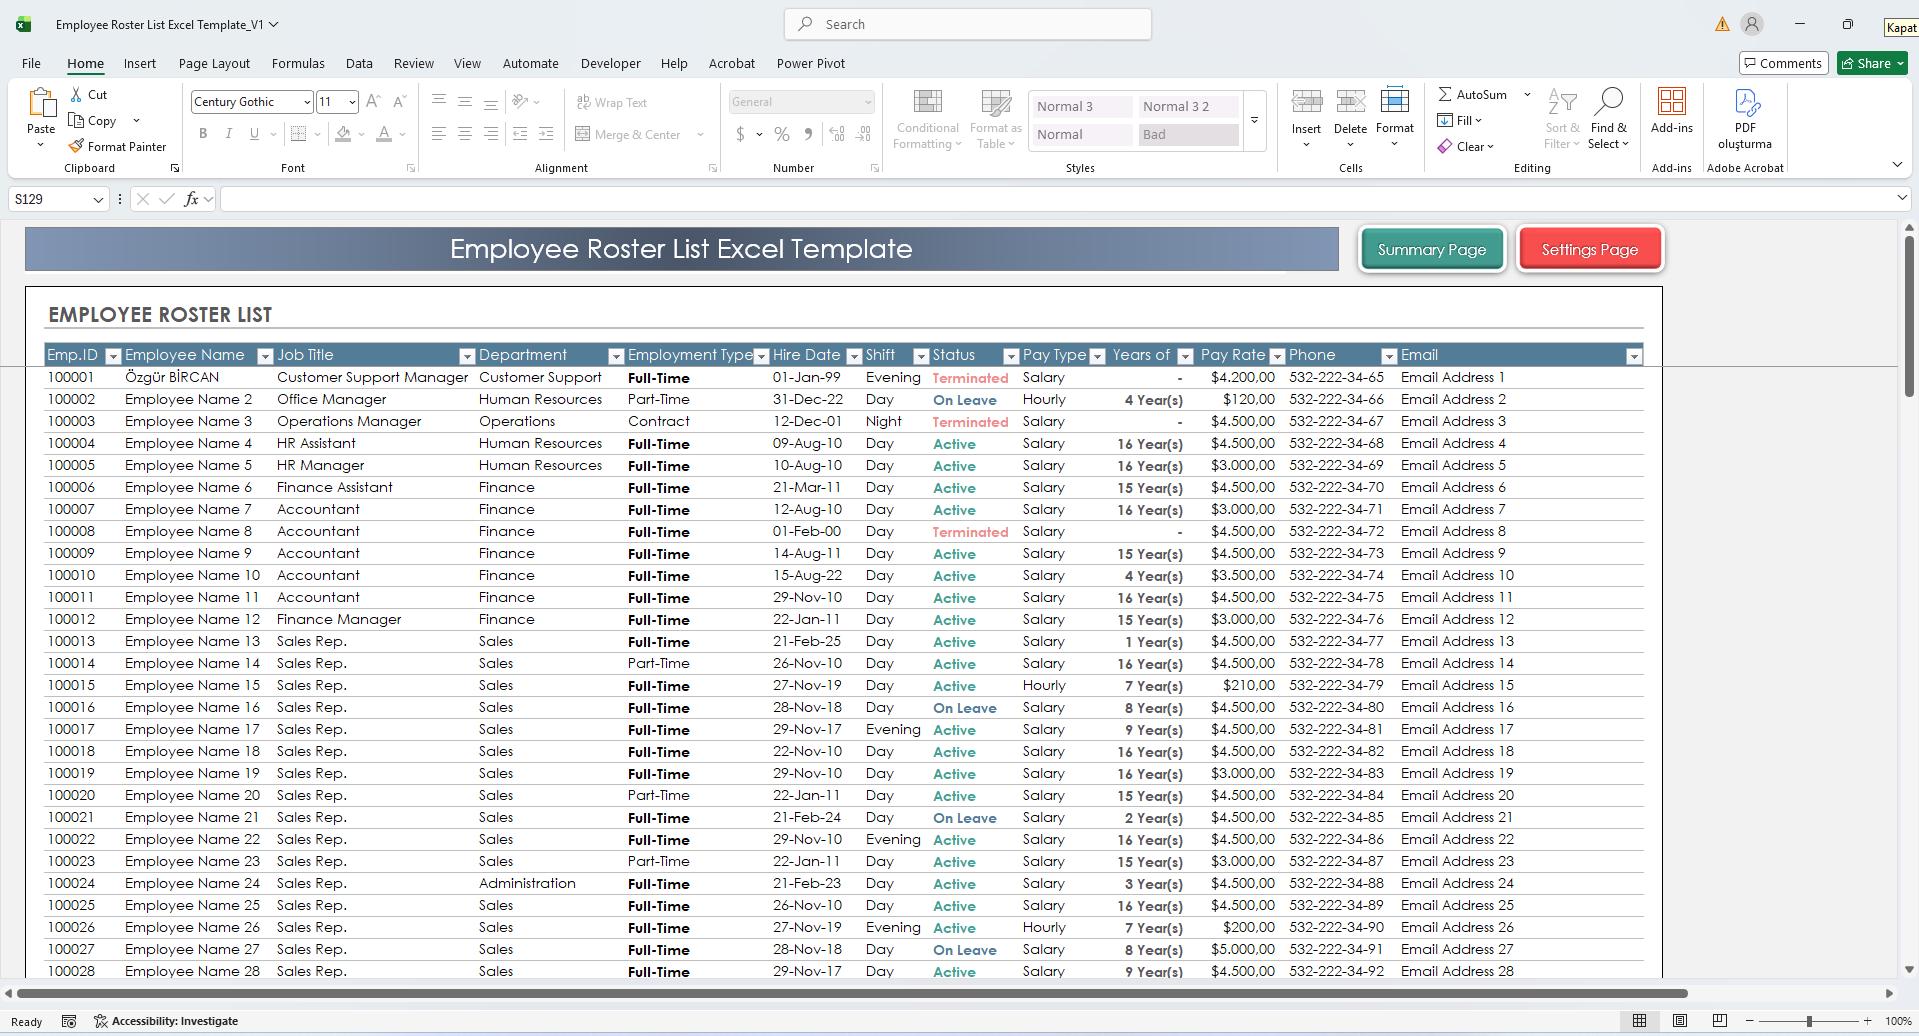
Task: Click the horizontal scrollbar thumb
Action: click(x=852, y=993)
